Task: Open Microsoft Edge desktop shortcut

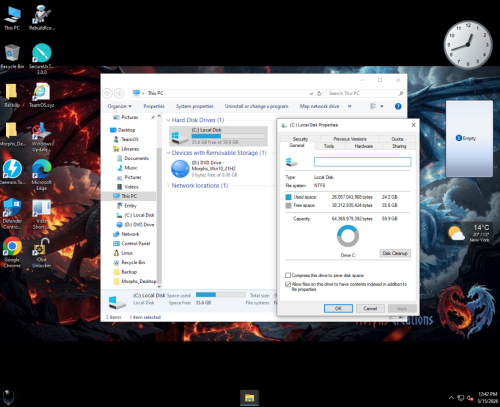Action: 41,175
